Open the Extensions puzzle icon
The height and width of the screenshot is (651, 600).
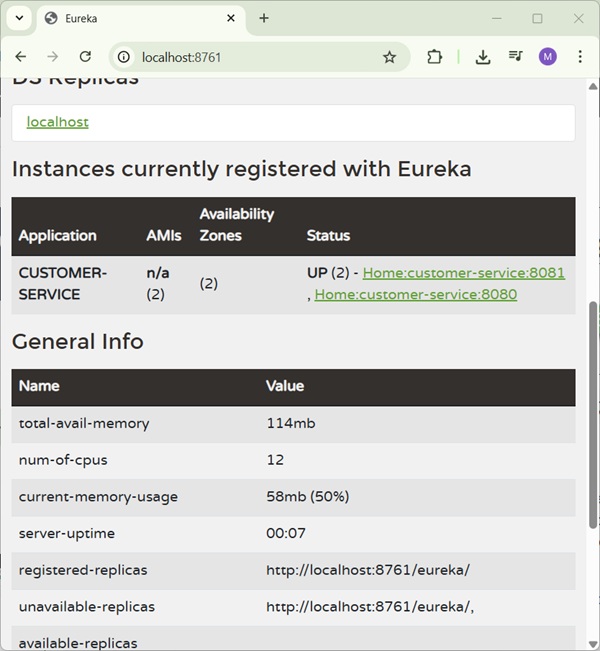[434, 57]
